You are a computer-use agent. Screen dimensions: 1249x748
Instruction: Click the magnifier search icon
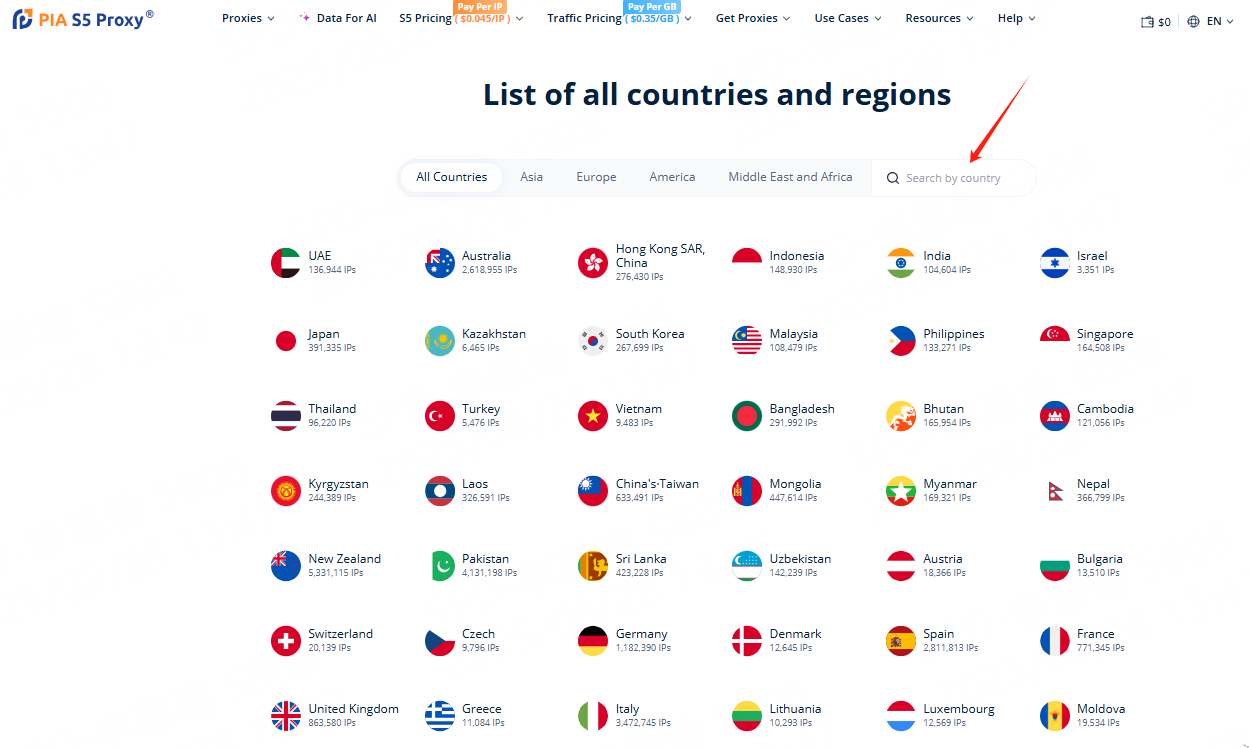[893, 178]
